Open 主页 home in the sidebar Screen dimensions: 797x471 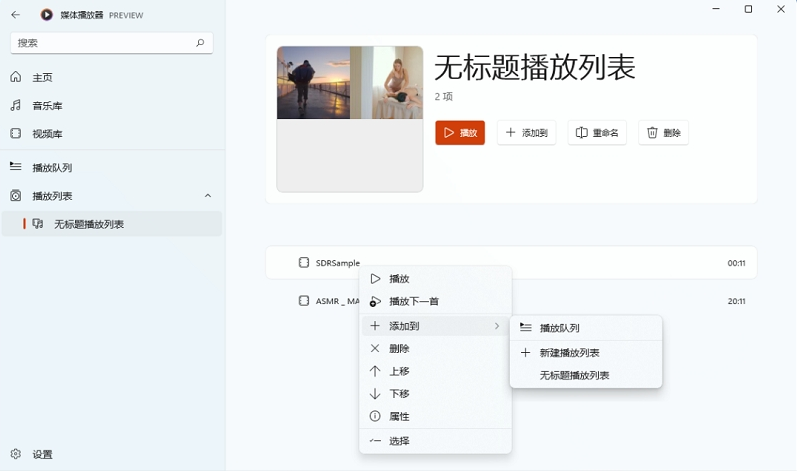(112, 77)
